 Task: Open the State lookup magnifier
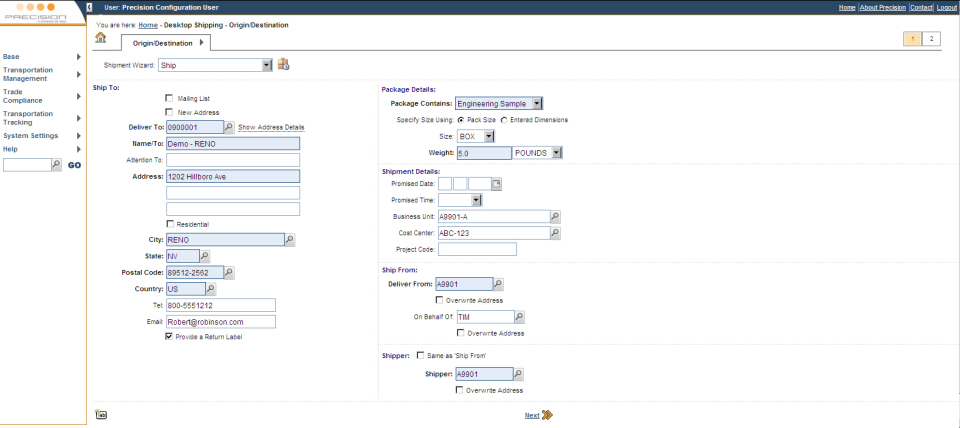point(205,255)
